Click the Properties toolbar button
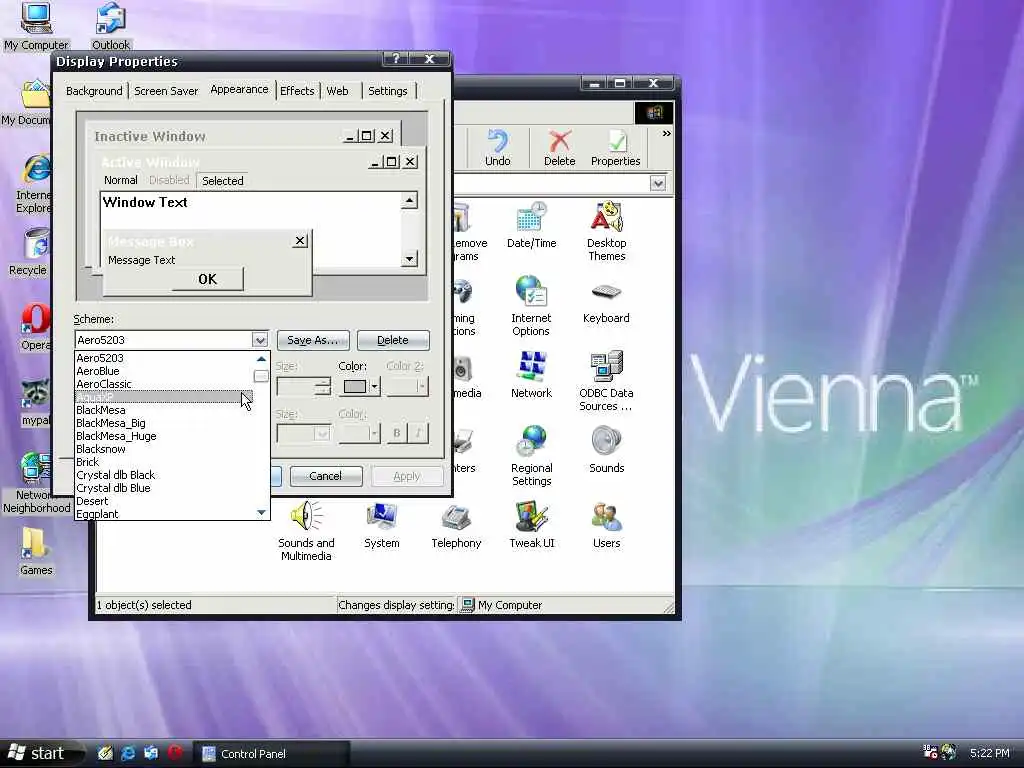 [615, 148]
